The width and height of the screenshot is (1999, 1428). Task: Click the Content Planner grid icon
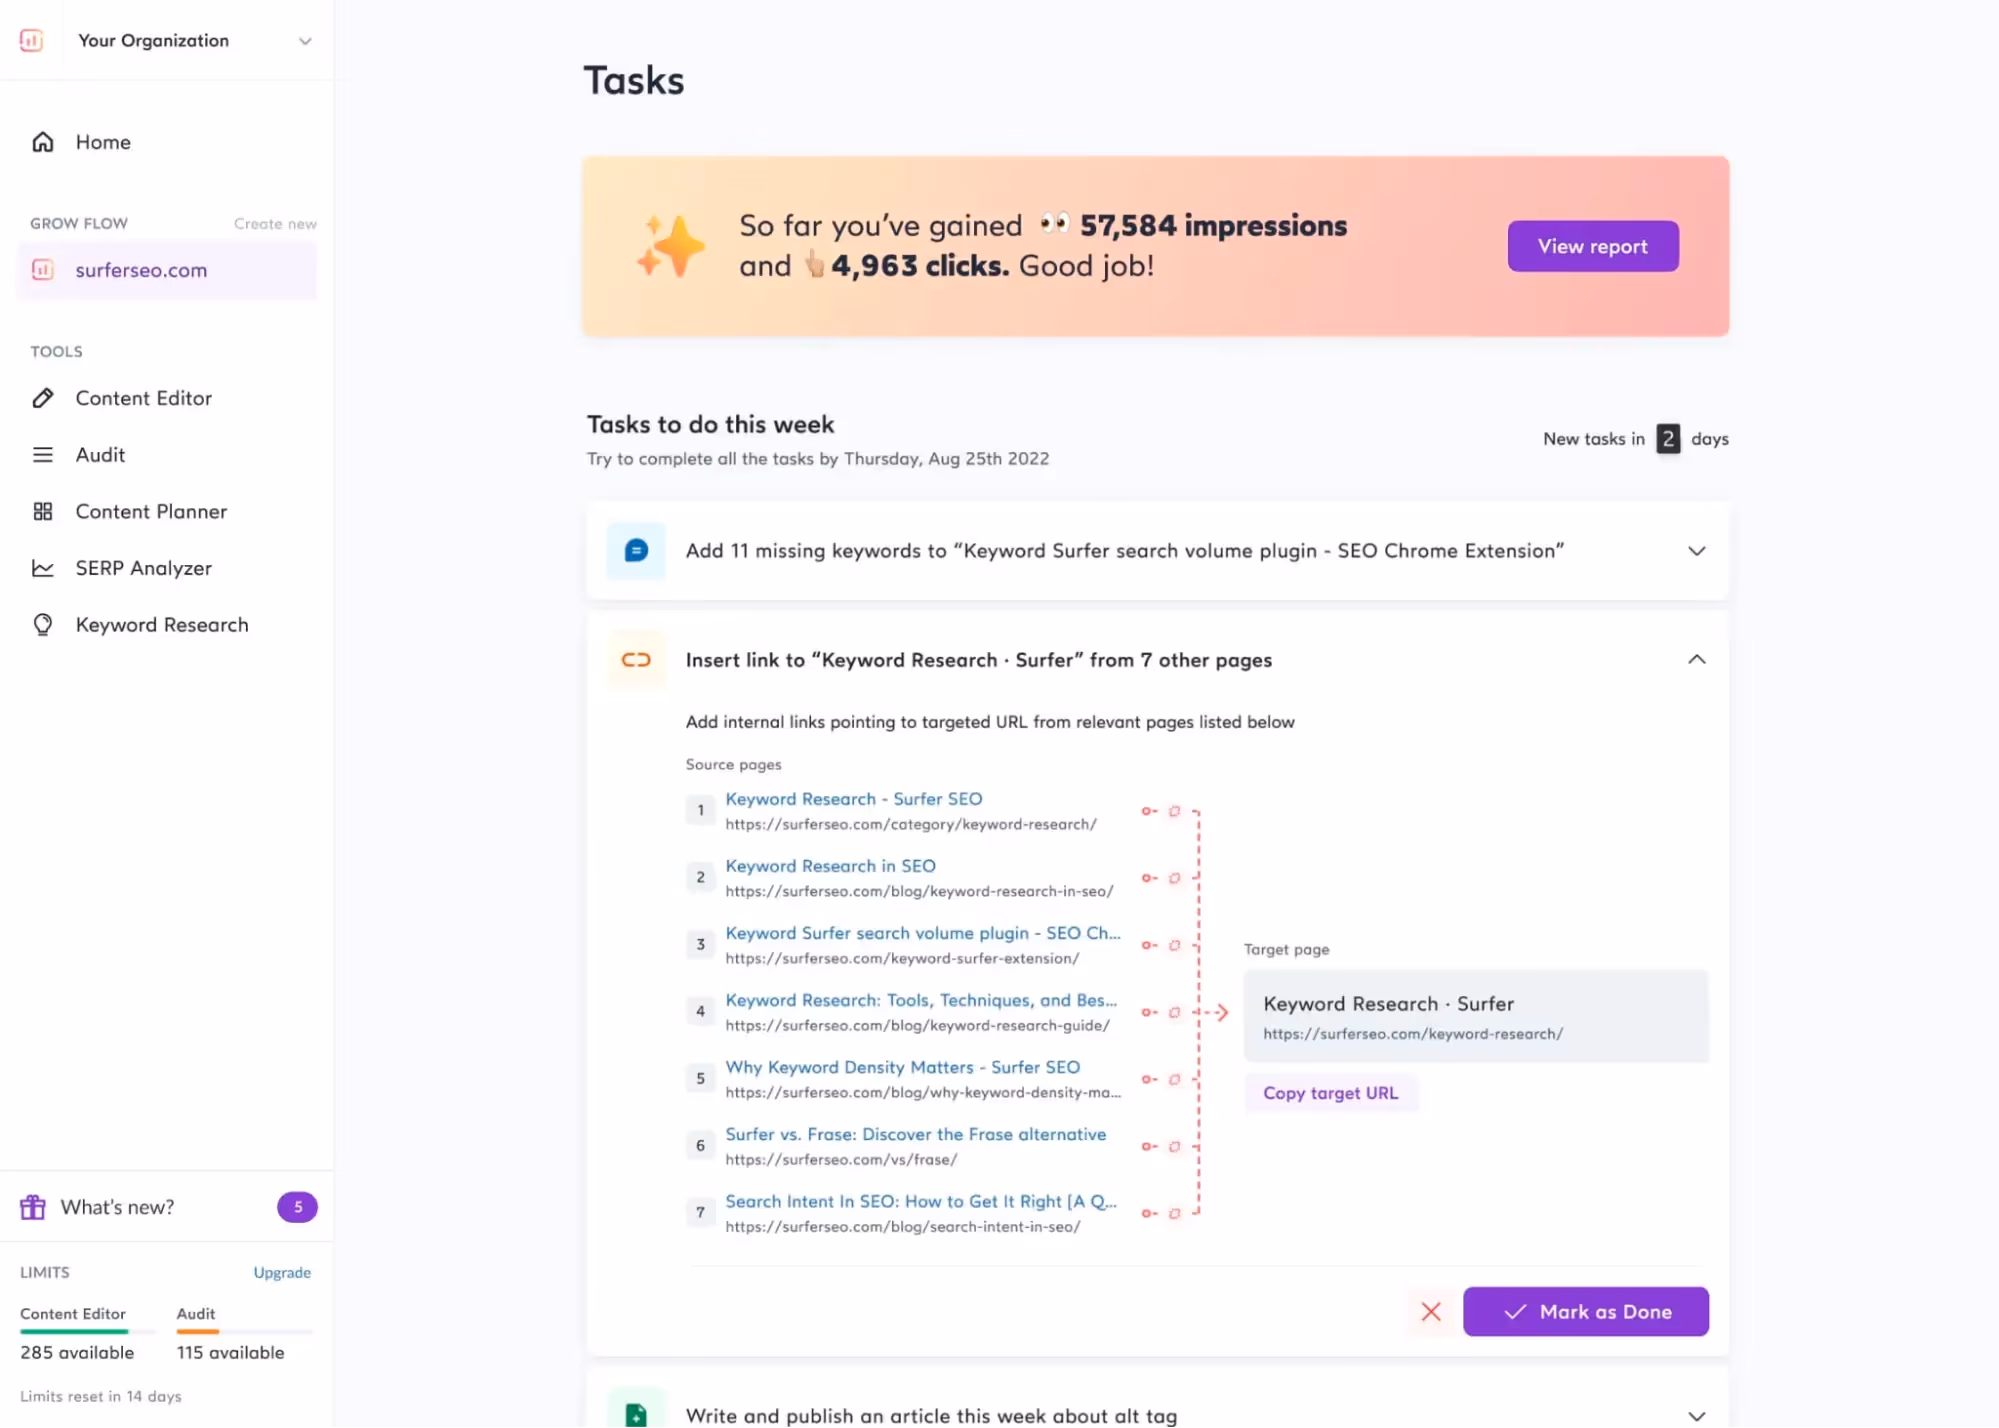pos(43,511)
